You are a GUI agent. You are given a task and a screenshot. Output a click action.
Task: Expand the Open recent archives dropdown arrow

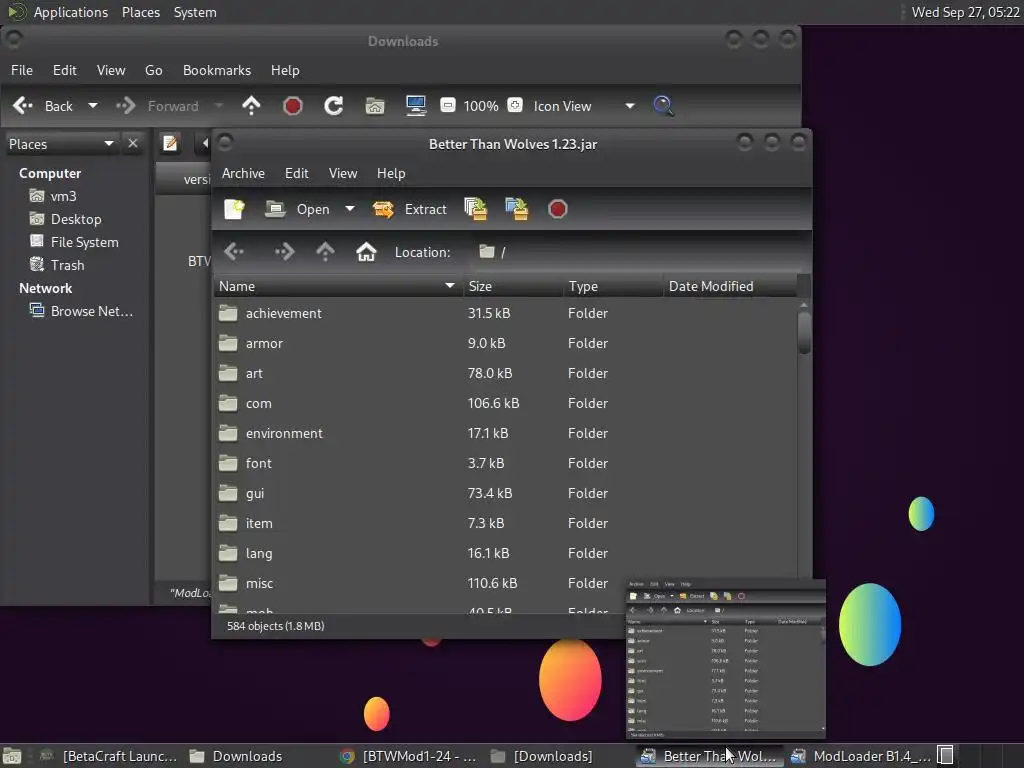[350, 209]
